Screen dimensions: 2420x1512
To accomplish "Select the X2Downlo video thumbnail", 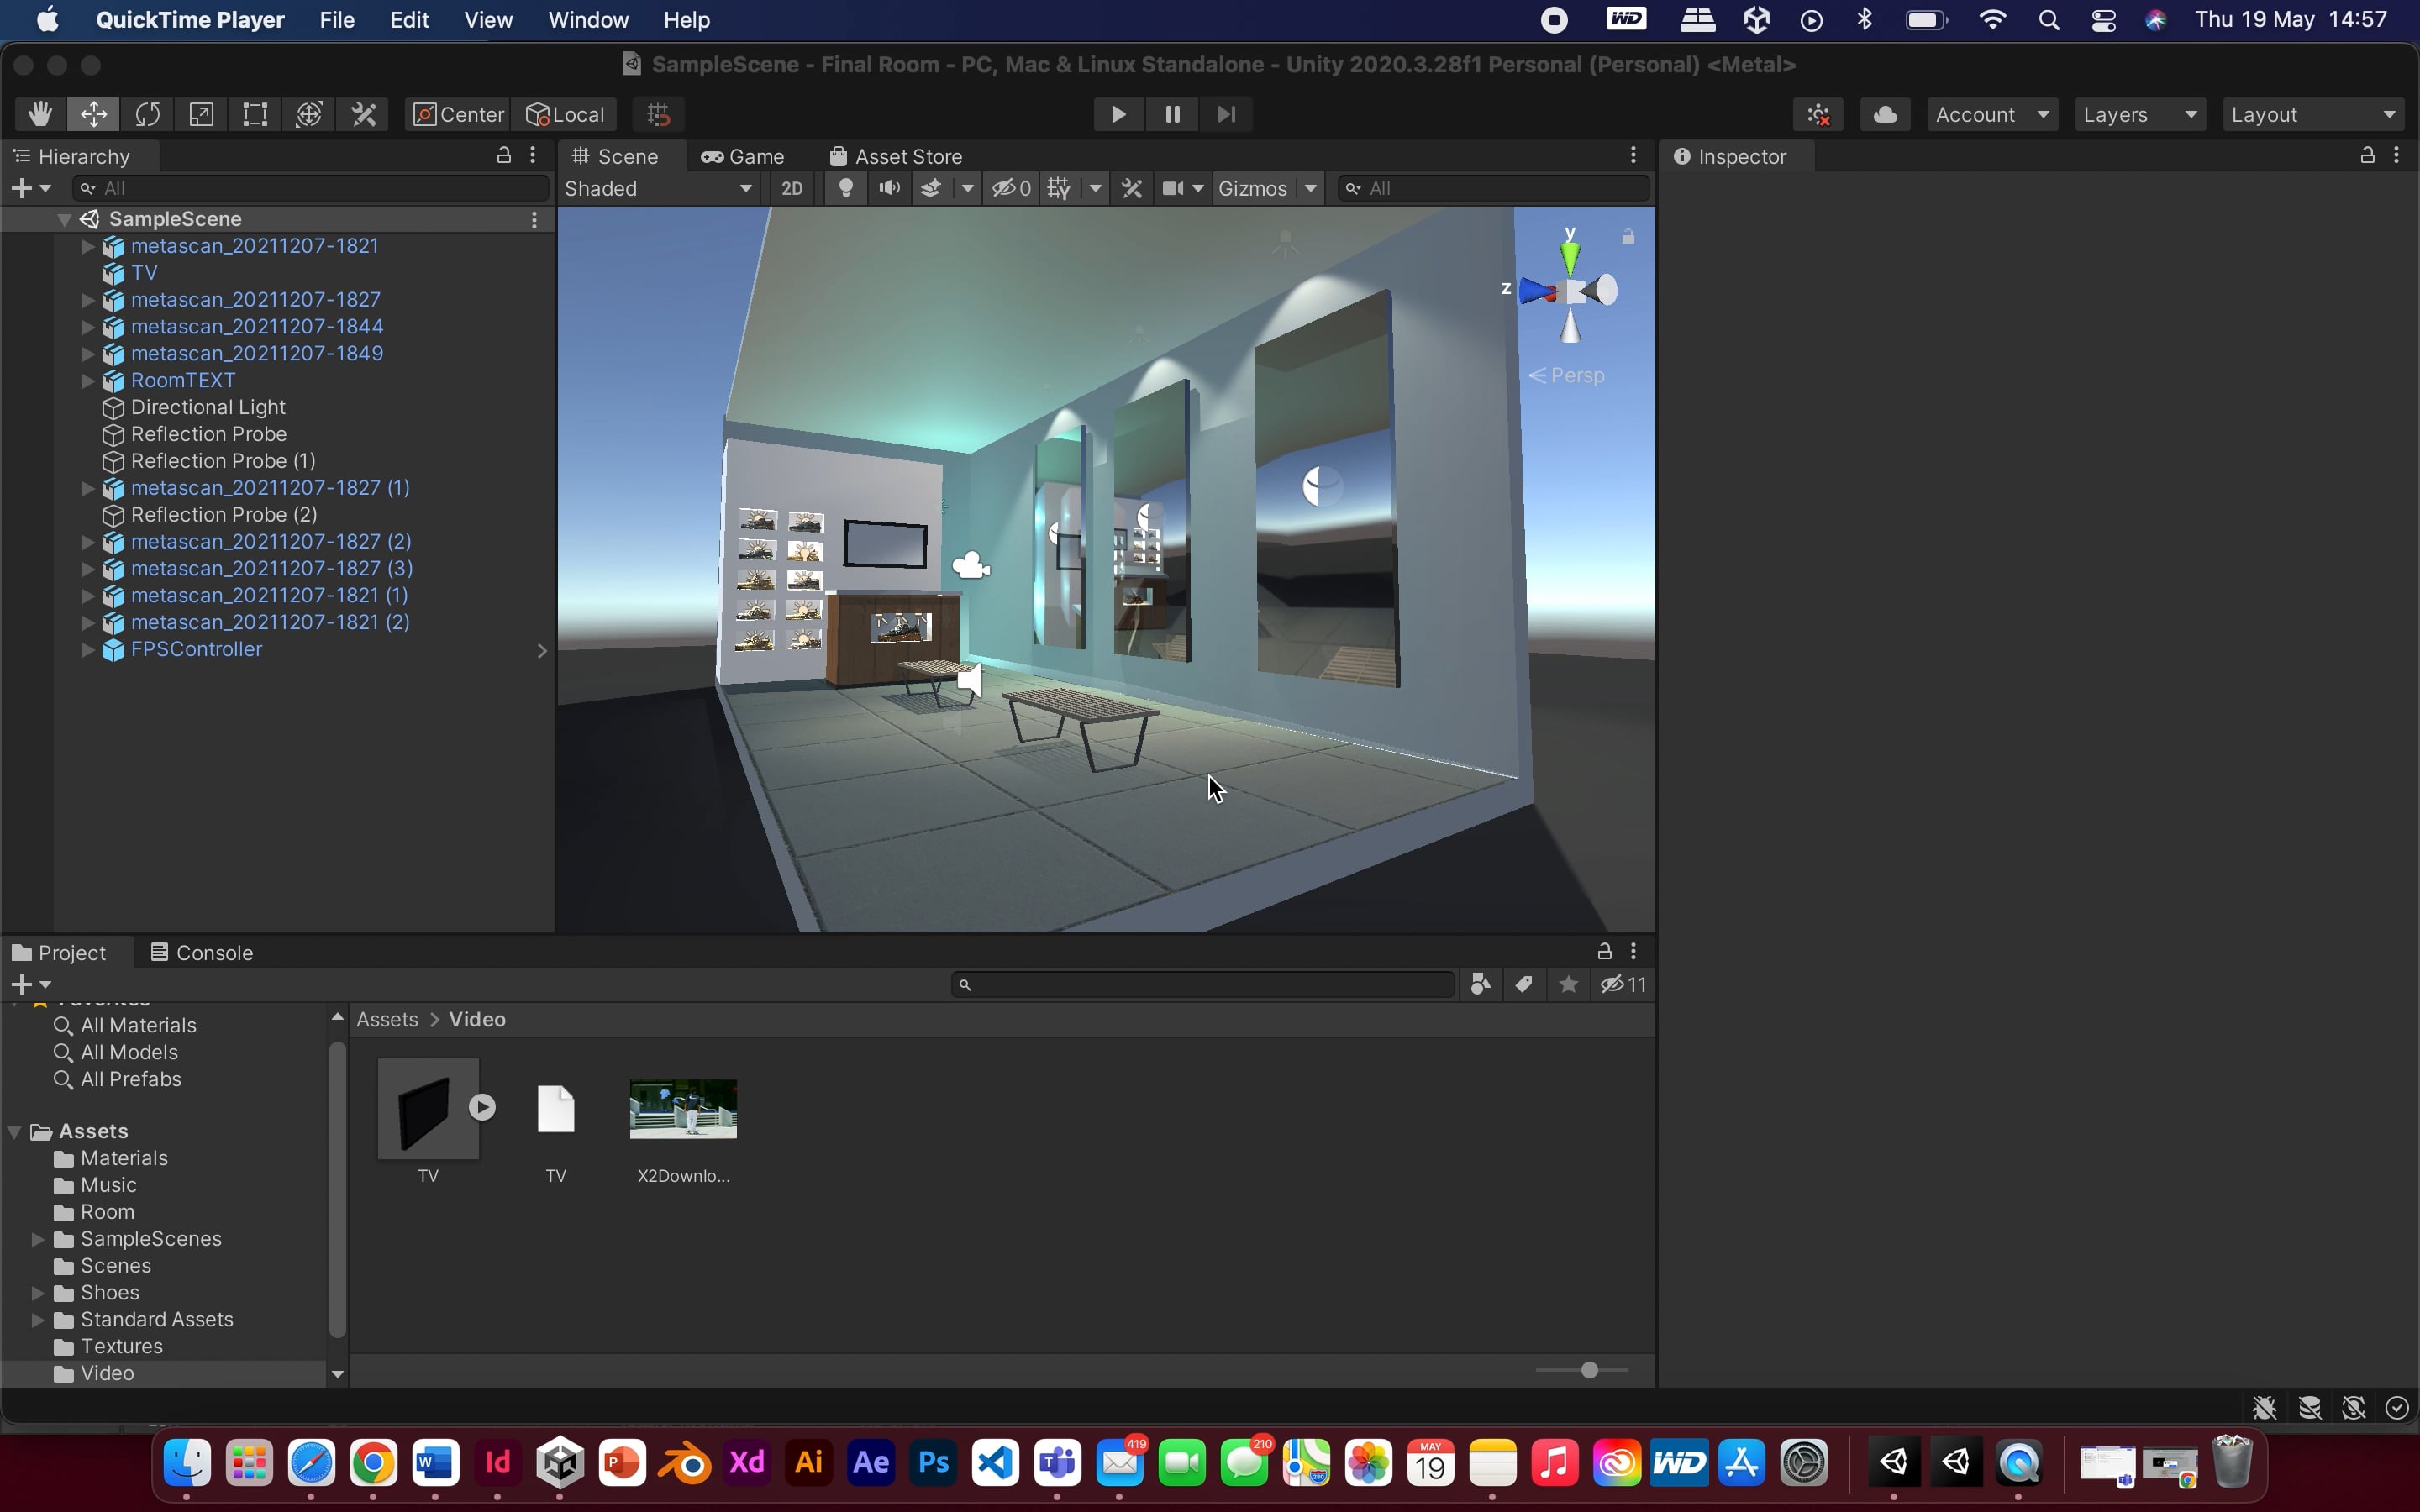I will [683, 1108].
